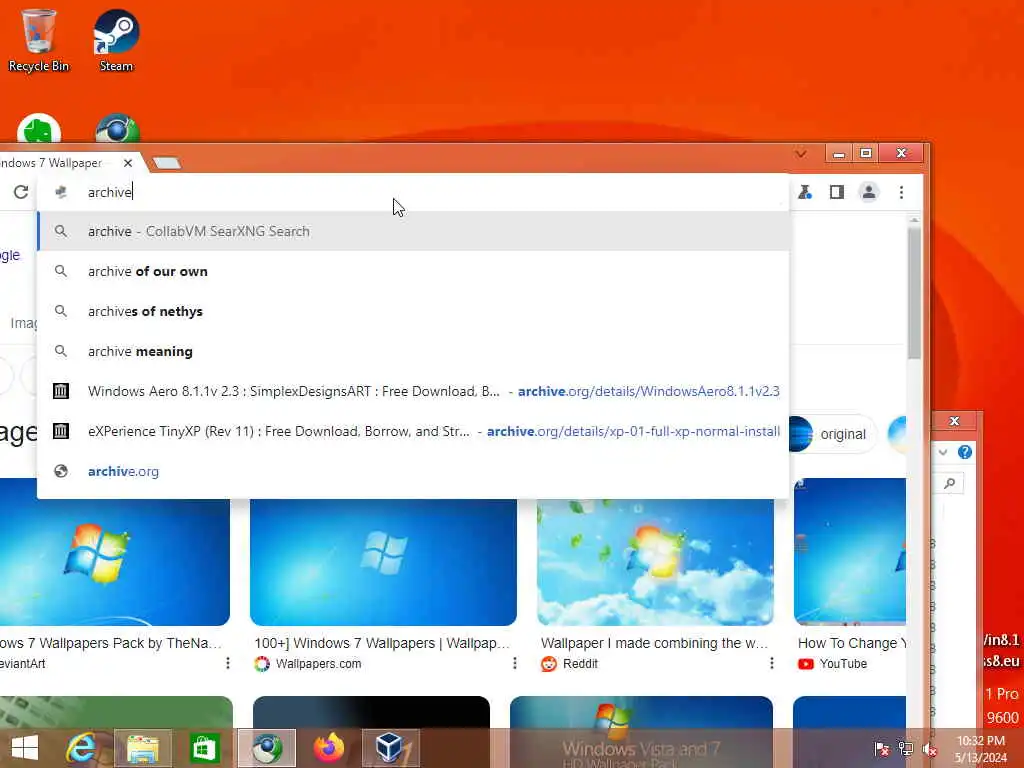Open the browser three-dot menu

[x=901, y=192]
